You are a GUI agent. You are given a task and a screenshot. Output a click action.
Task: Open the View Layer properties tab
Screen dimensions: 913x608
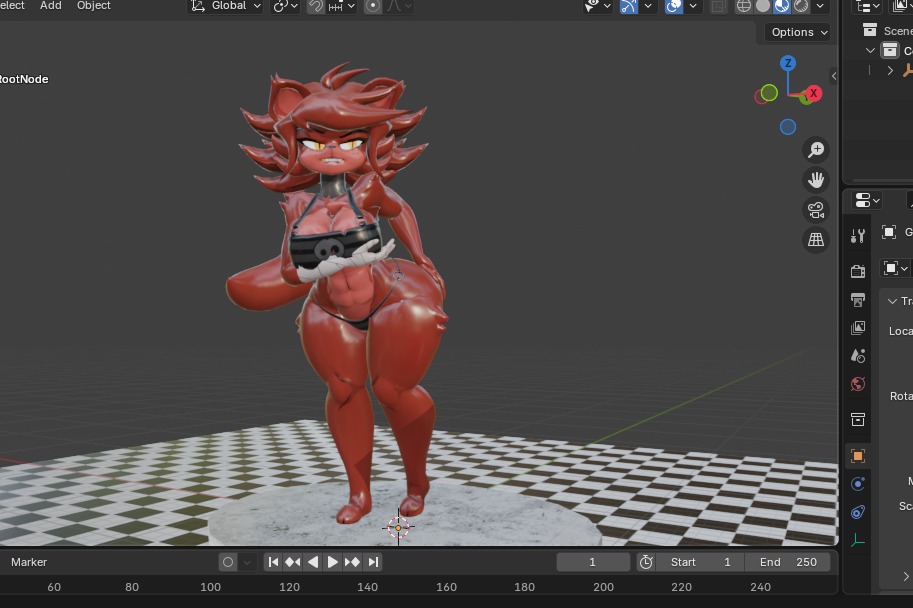[858, 328]
